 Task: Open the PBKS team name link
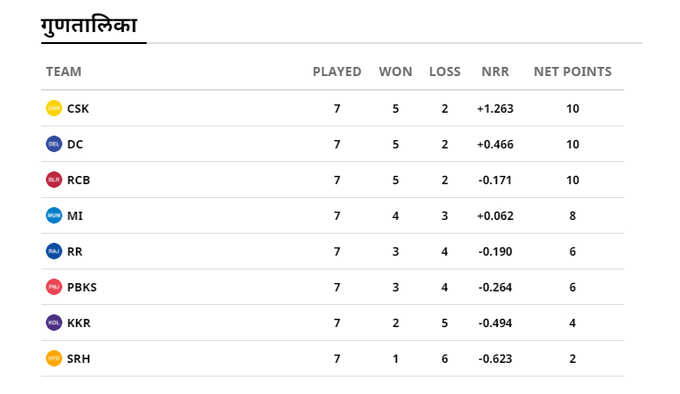(82, 287)
